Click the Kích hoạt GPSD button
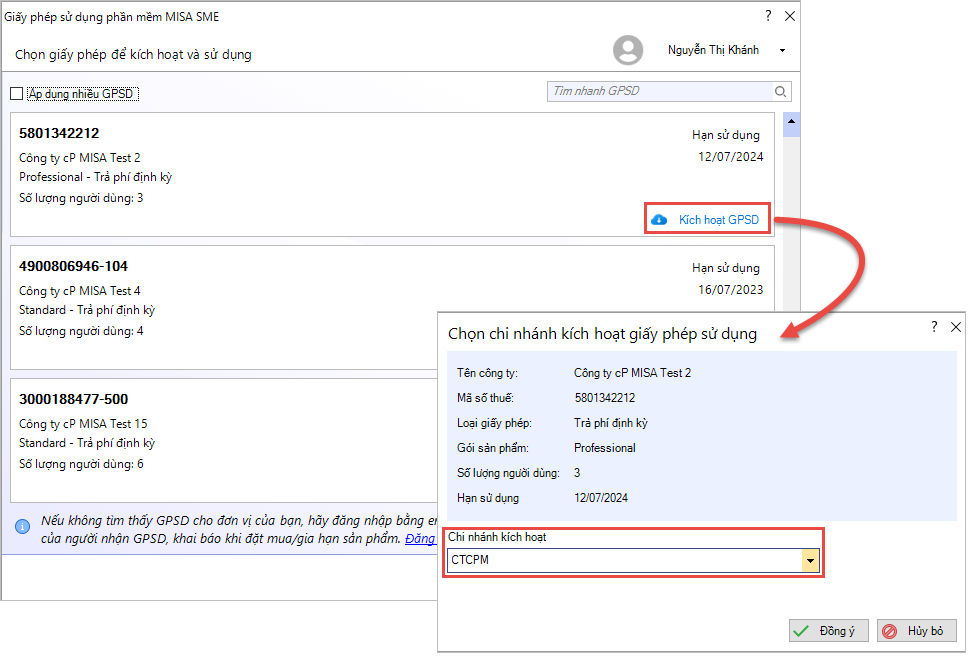Screen dimensions: 972x662 [708, 220]
